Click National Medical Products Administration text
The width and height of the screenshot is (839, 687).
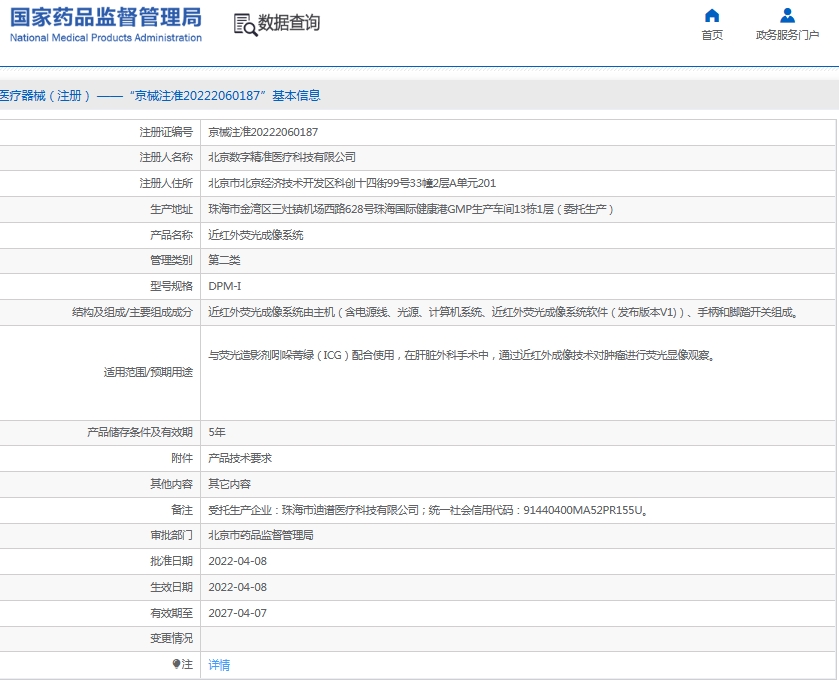[106, 37]
